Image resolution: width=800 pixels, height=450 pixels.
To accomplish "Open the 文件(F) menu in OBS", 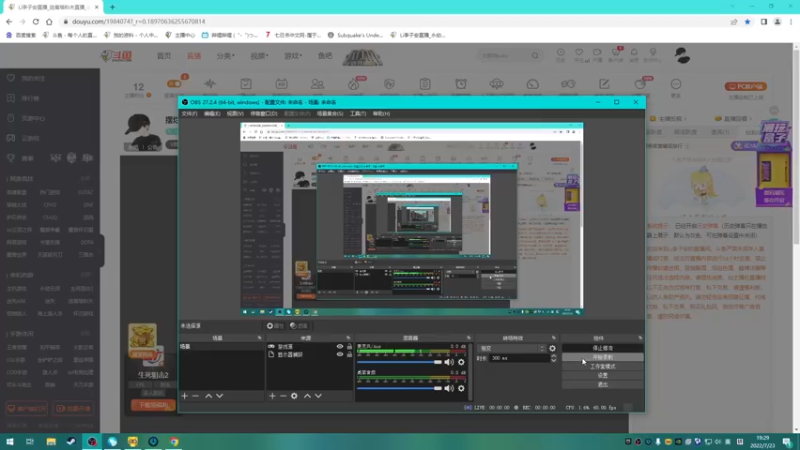I will pyautogui.click(x=189, y=114).
